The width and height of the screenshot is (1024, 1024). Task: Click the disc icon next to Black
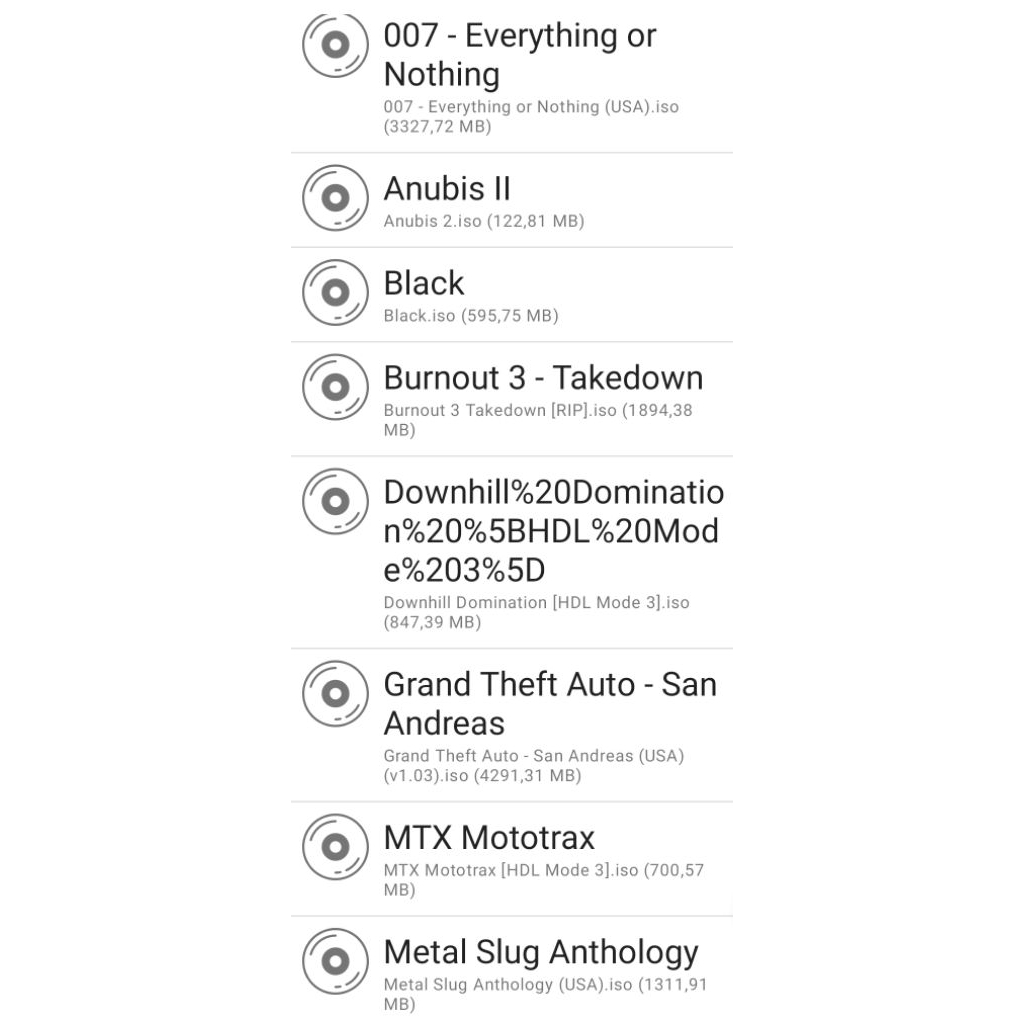point(334,293)
